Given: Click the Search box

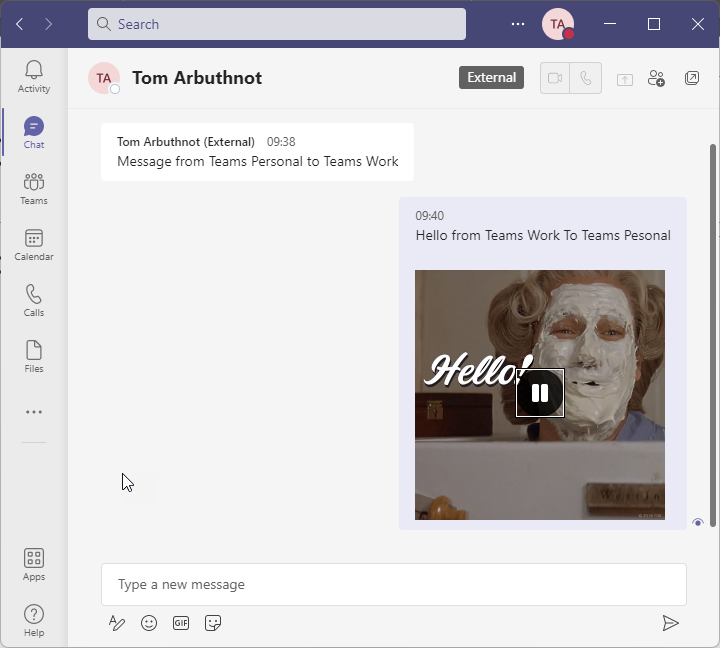Looking at the screenshot, I should pyautogui.click(x=277, y=24).
